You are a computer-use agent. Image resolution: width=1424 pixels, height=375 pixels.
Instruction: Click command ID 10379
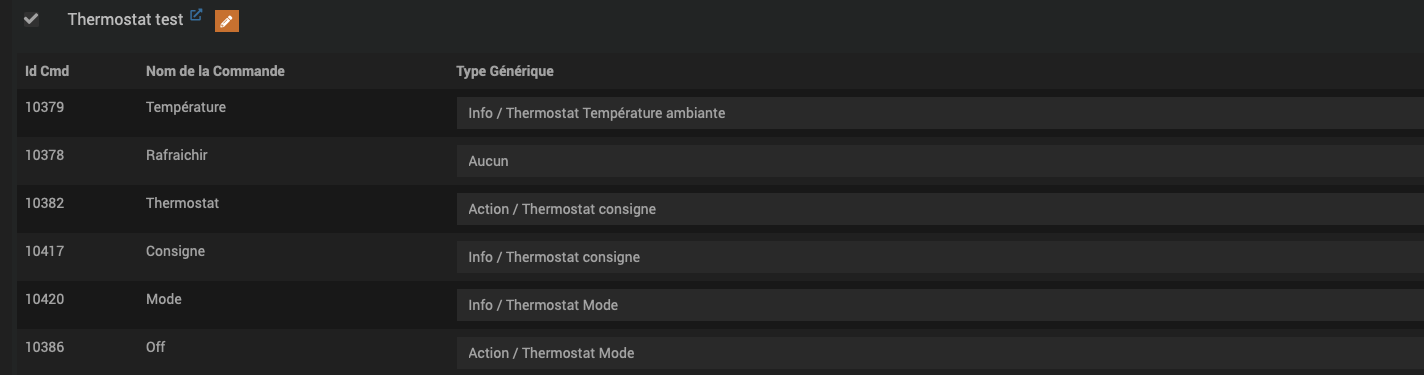(45, 107)
